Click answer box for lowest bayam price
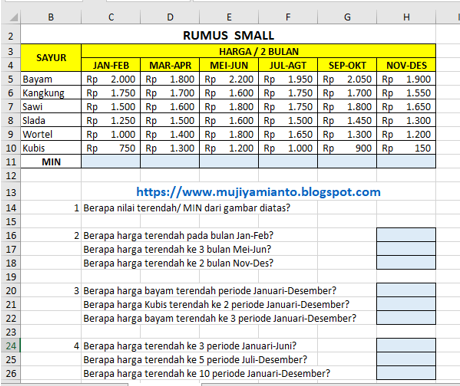The height and width of the screenshot is (386, 460). pyautogui.click(x=406, y=290)
